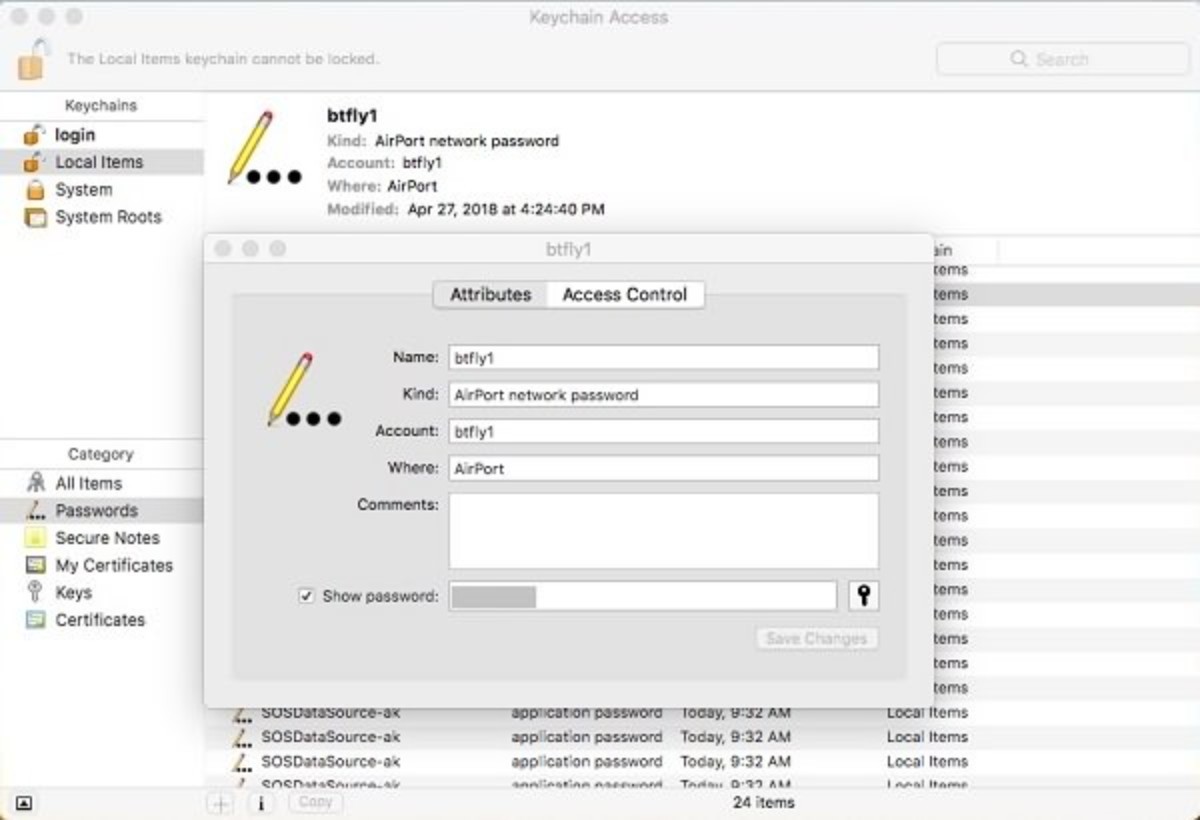This screenshot has width=1200, height=820.
Task: Click the Save Changes button
Action: coord(816,638)
